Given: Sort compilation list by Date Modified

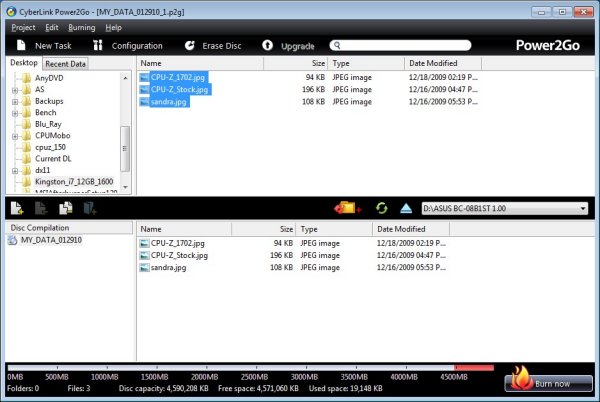Looking at the screenshot, I should coord(411,229).
